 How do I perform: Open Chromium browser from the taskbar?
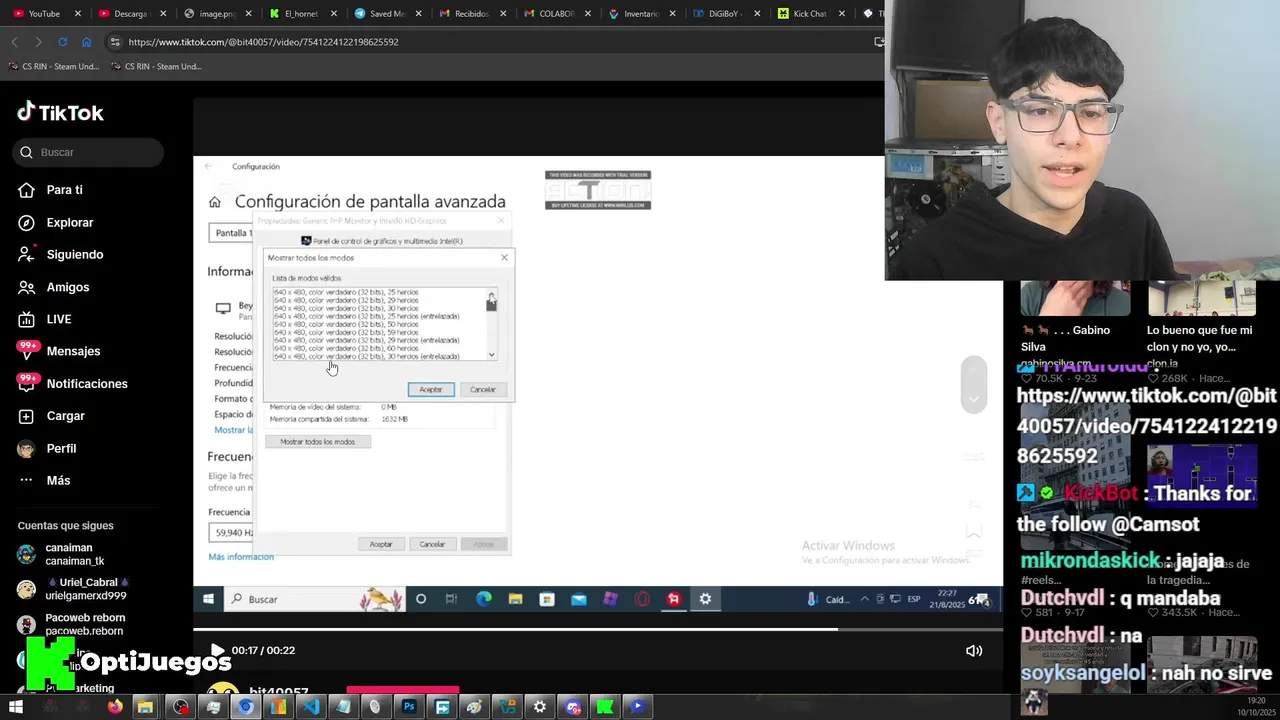(x=245, y=707)
